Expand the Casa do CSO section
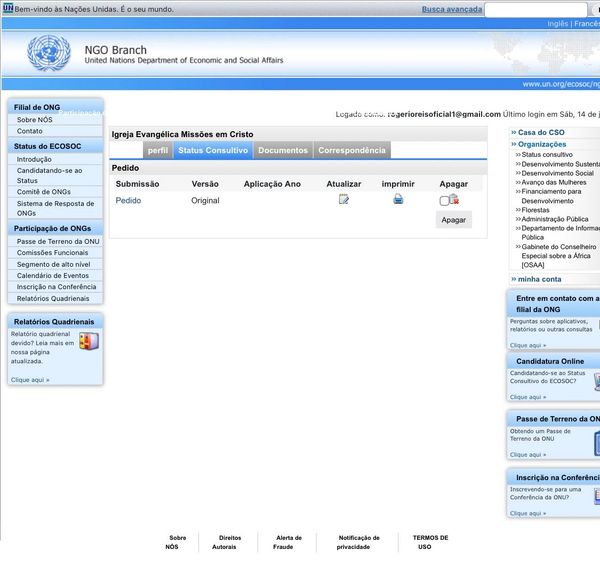 (541, 132)
